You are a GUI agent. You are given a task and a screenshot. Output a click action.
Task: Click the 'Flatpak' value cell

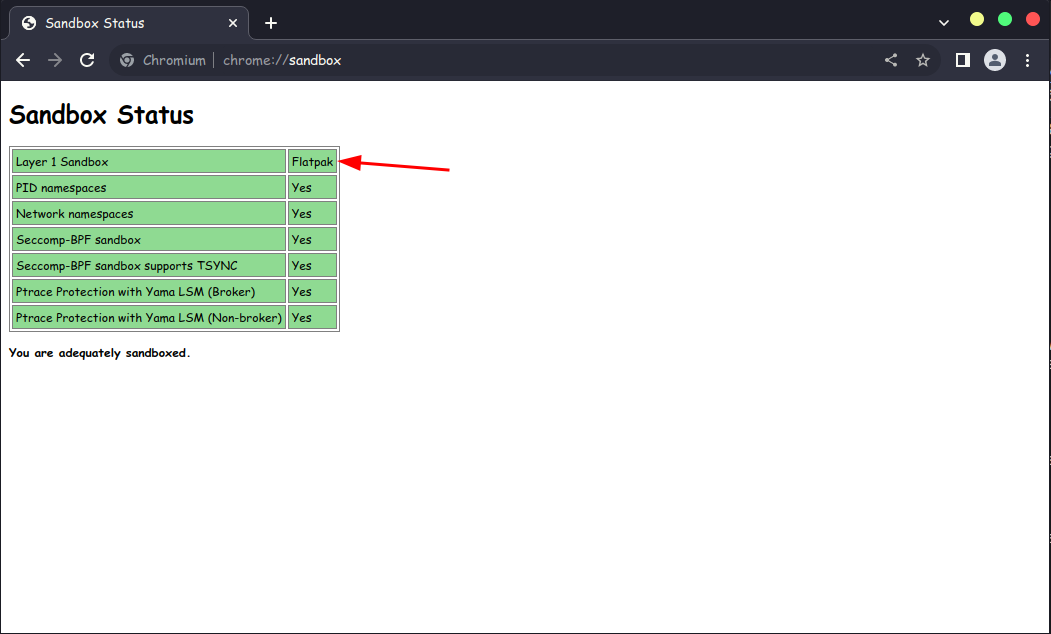pos(312,162)
